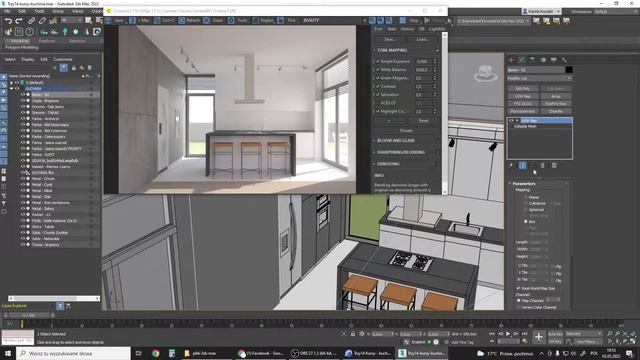Open the project path dropdown in toolbar
This screenshot has width=640, height=360.
point(493,20)
